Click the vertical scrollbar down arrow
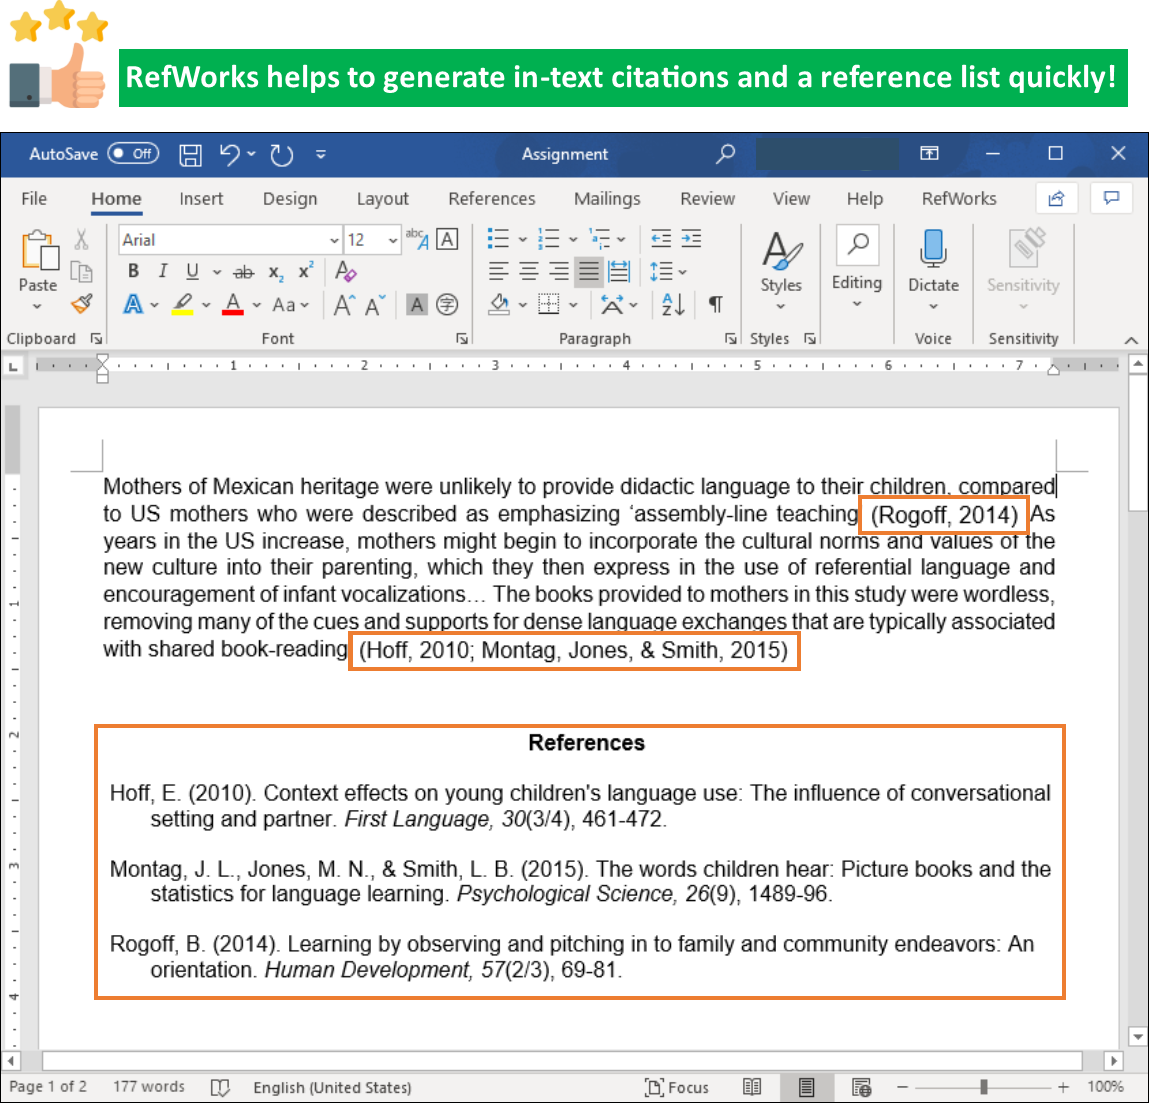The image size is (1149, 1104). (x=1137, y=1037)
